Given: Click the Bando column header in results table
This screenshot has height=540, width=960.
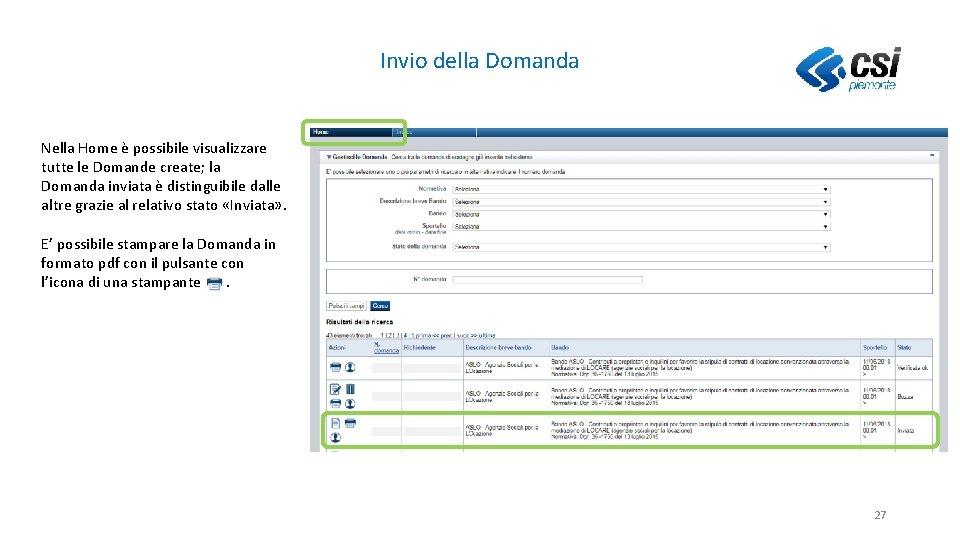Looking at the screenshot, I should pyautogui.click(x=560, y=348).
